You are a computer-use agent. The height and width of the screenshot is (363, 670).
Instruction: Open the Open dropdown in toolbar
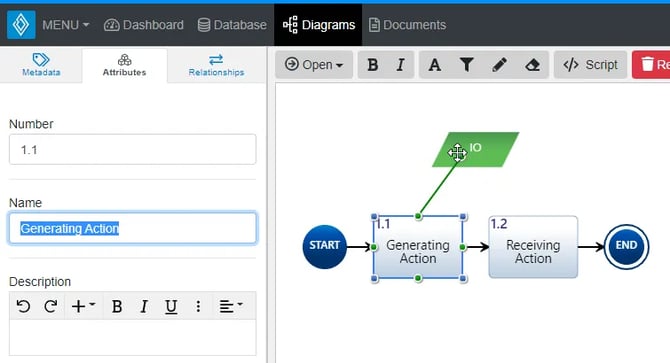314,65
